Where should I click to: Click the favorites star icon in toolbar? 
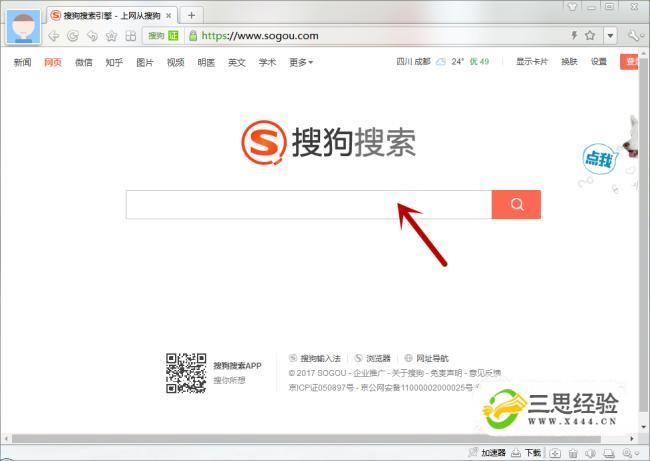click(x=111, y=36)
